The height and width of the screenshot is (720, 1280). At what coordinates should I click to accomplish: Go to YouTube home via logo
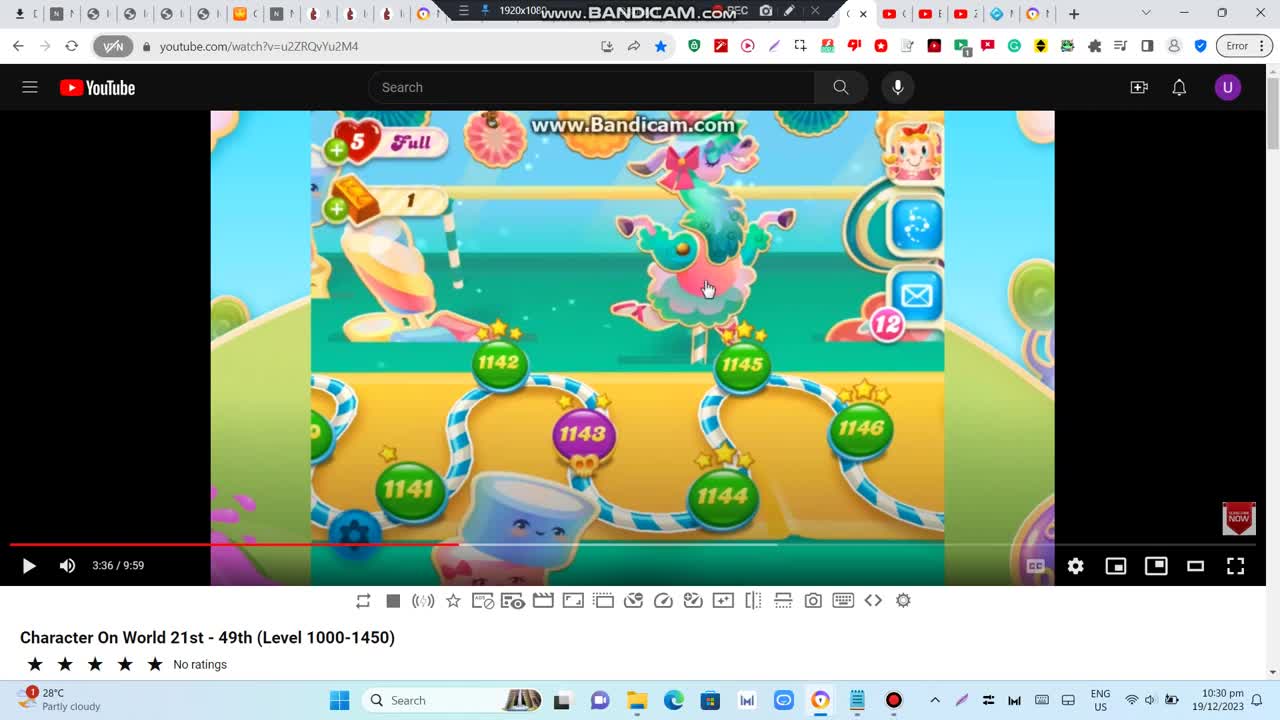97,88
